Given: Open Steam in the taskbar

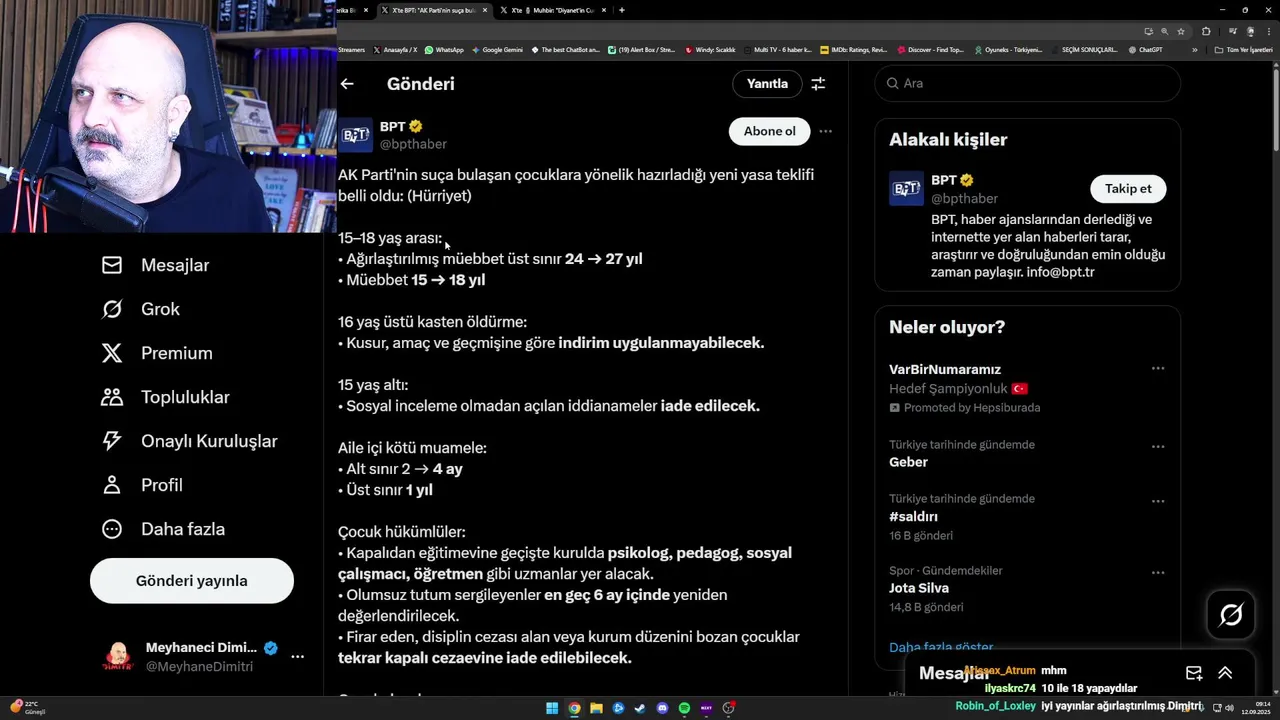Looking at the screenshot, I should 640,708.
